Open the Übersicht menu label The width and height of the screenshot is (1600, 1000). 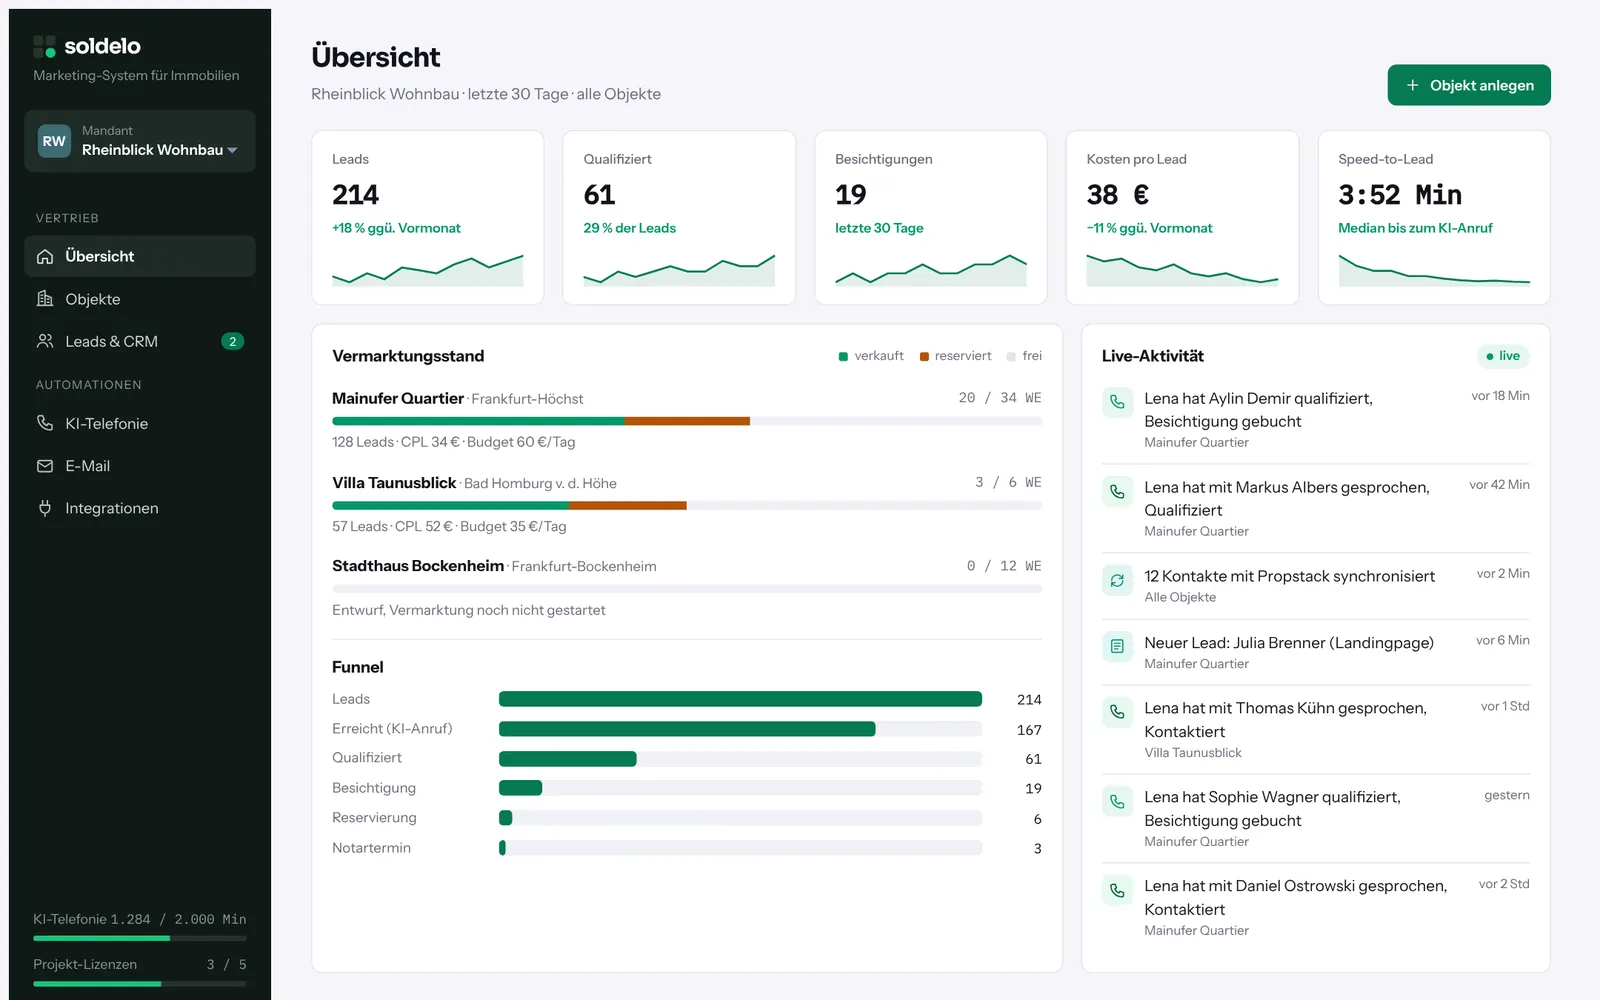(100, 256)
